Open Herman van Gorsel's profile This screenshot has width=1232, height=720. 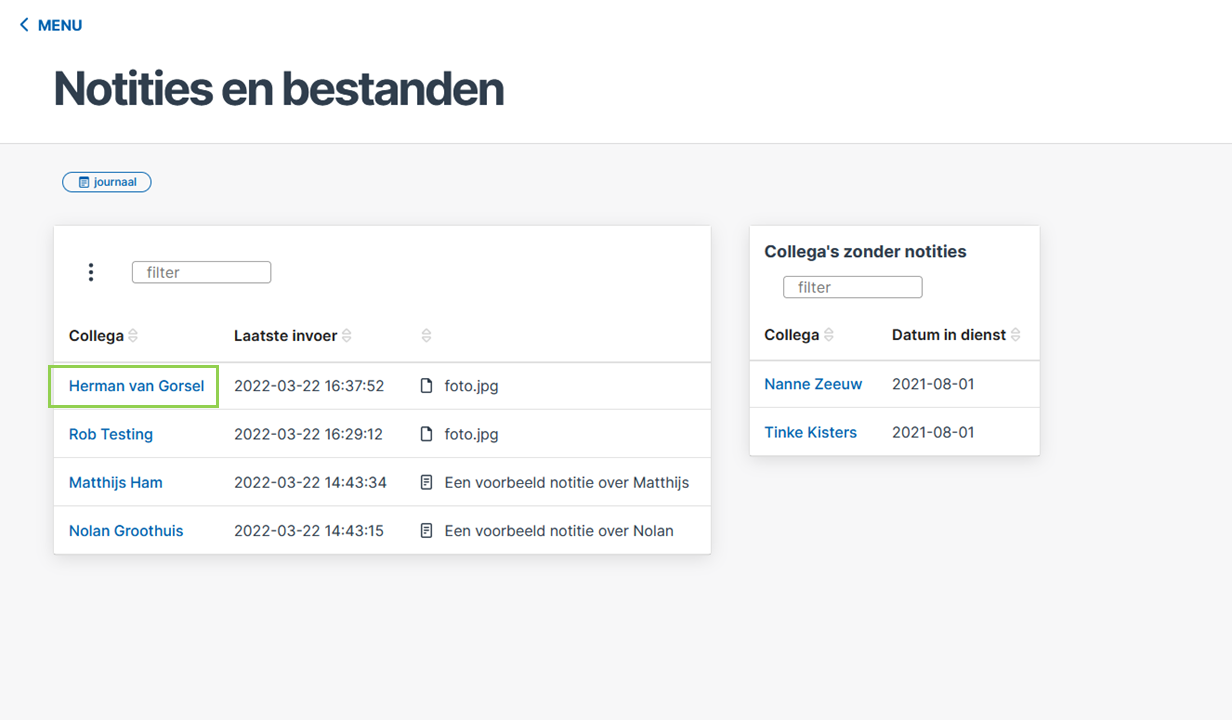click(x=136, y=386)
